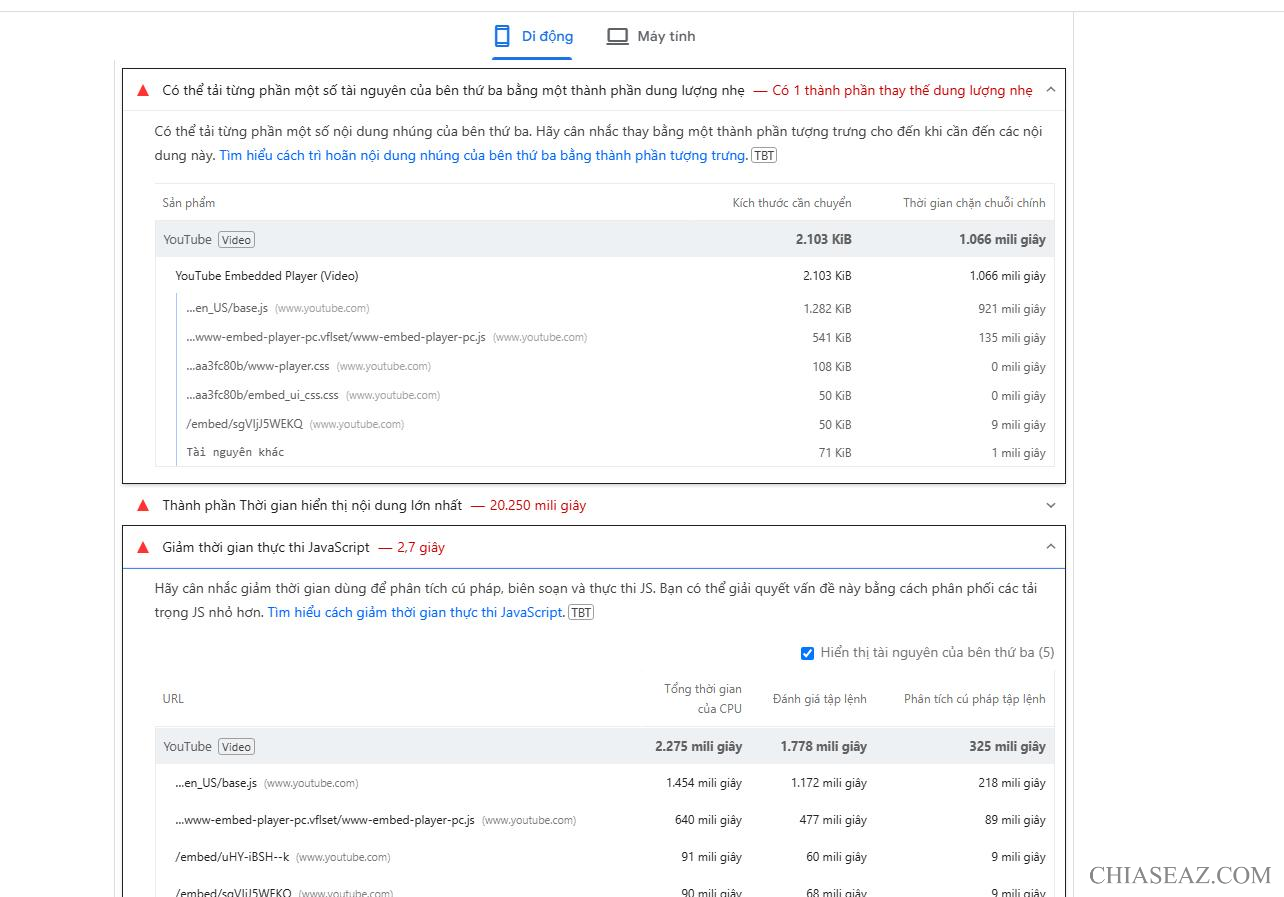Click URL column header
The image size is (1284, 897).
click(173, 699)
